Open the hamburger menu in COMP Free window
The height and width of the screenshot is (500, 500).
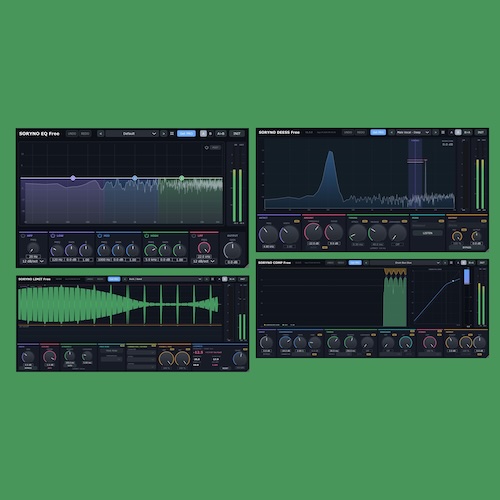click(x=451, y=263)
